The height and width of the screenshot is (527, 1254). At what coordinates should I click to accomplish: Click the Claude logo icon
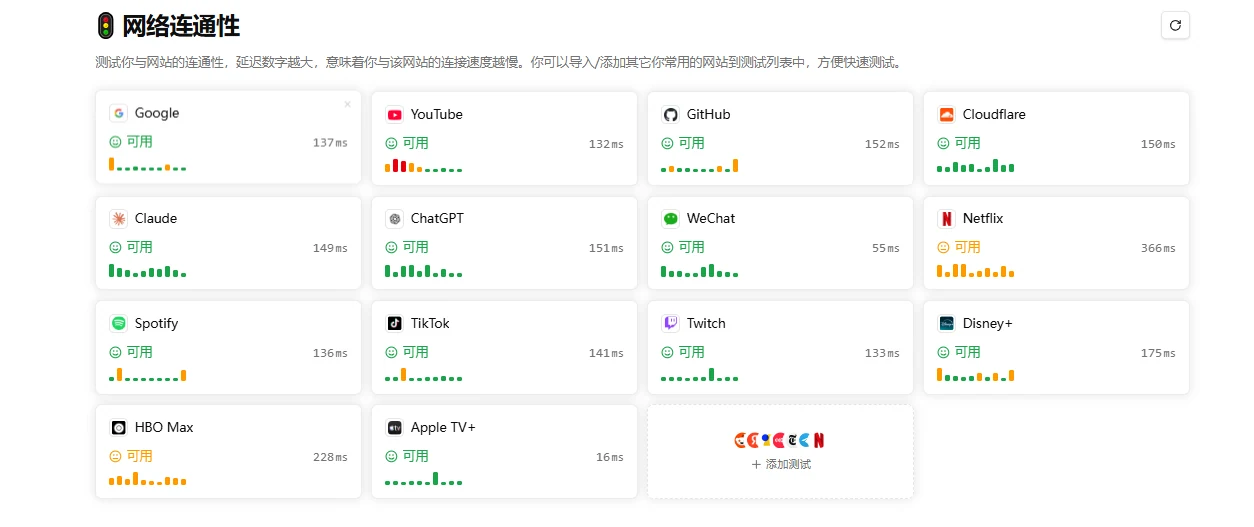tap(118, 218)
